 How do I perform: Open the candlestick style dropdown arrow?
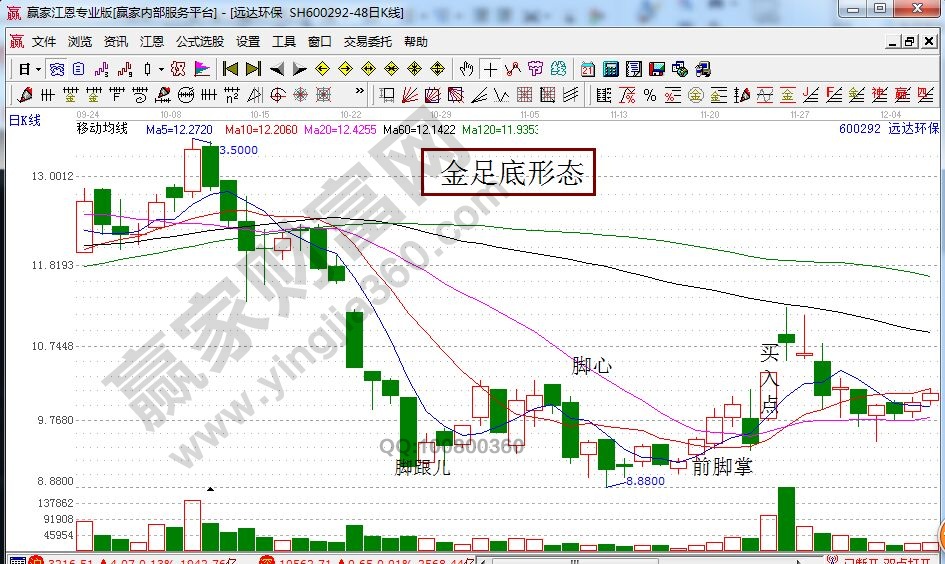(x=162, y=69)
